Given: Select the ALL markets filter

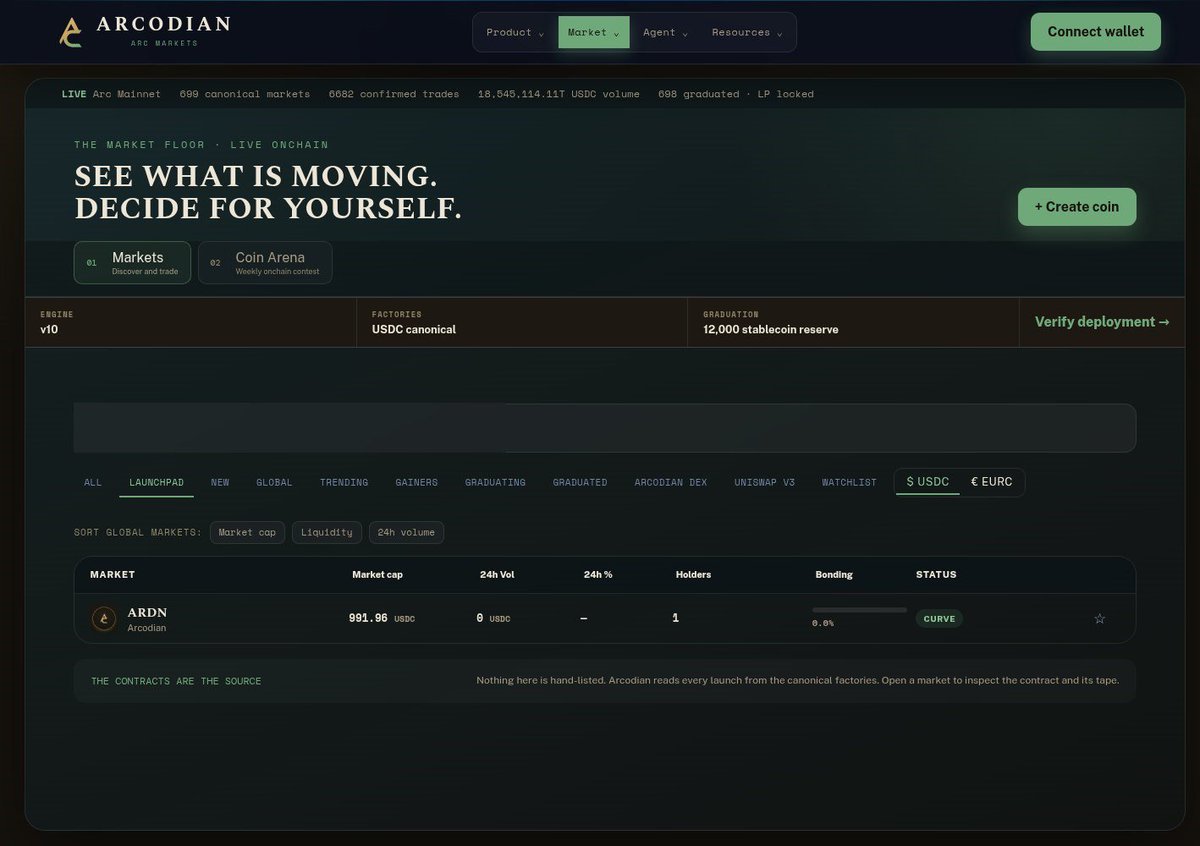Looking at the screenshot, I should (93, 482).
